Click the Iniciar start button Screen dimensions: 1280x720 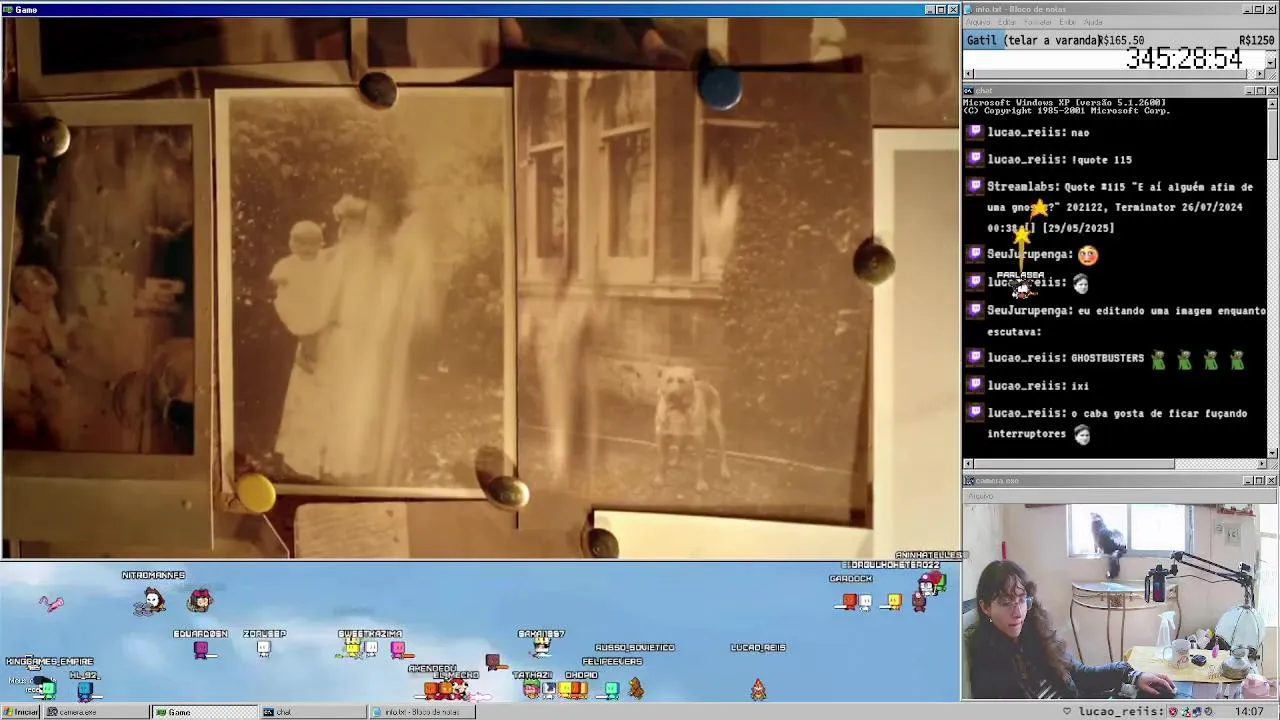20,712
